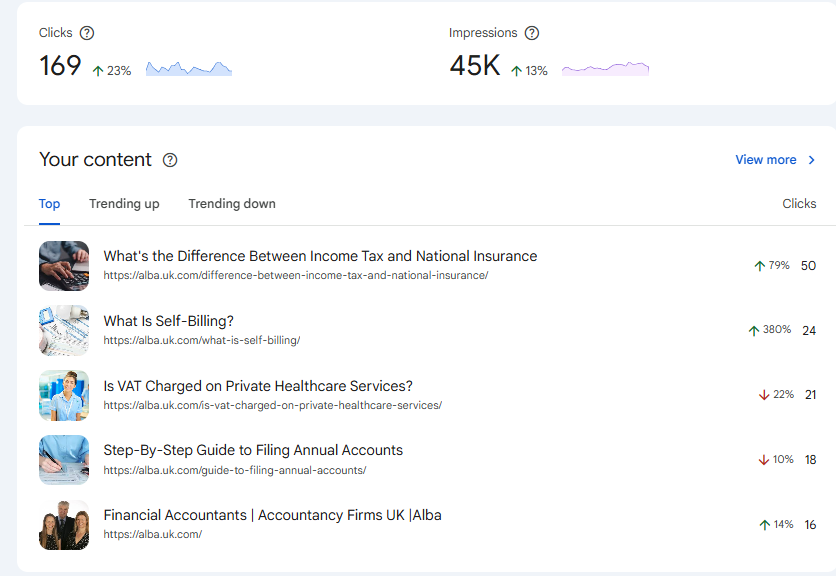Open the Income Tax and National Insurance article
The width and height of the screenshot is (836, 576).
pos(320,256)
